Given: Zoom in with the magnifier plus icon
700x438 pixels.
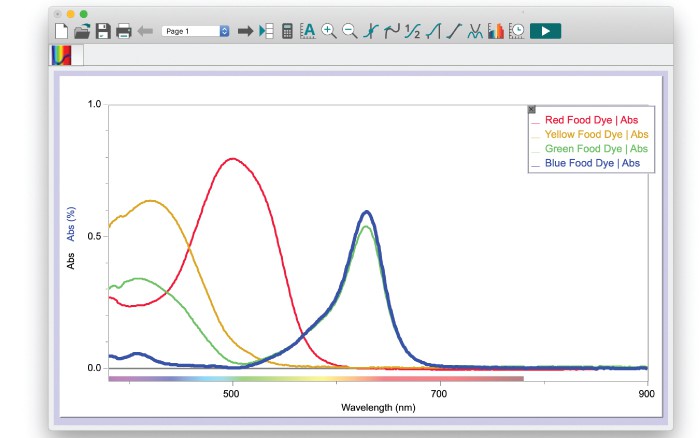Looking at the screenshot, I should pos(329,31).
